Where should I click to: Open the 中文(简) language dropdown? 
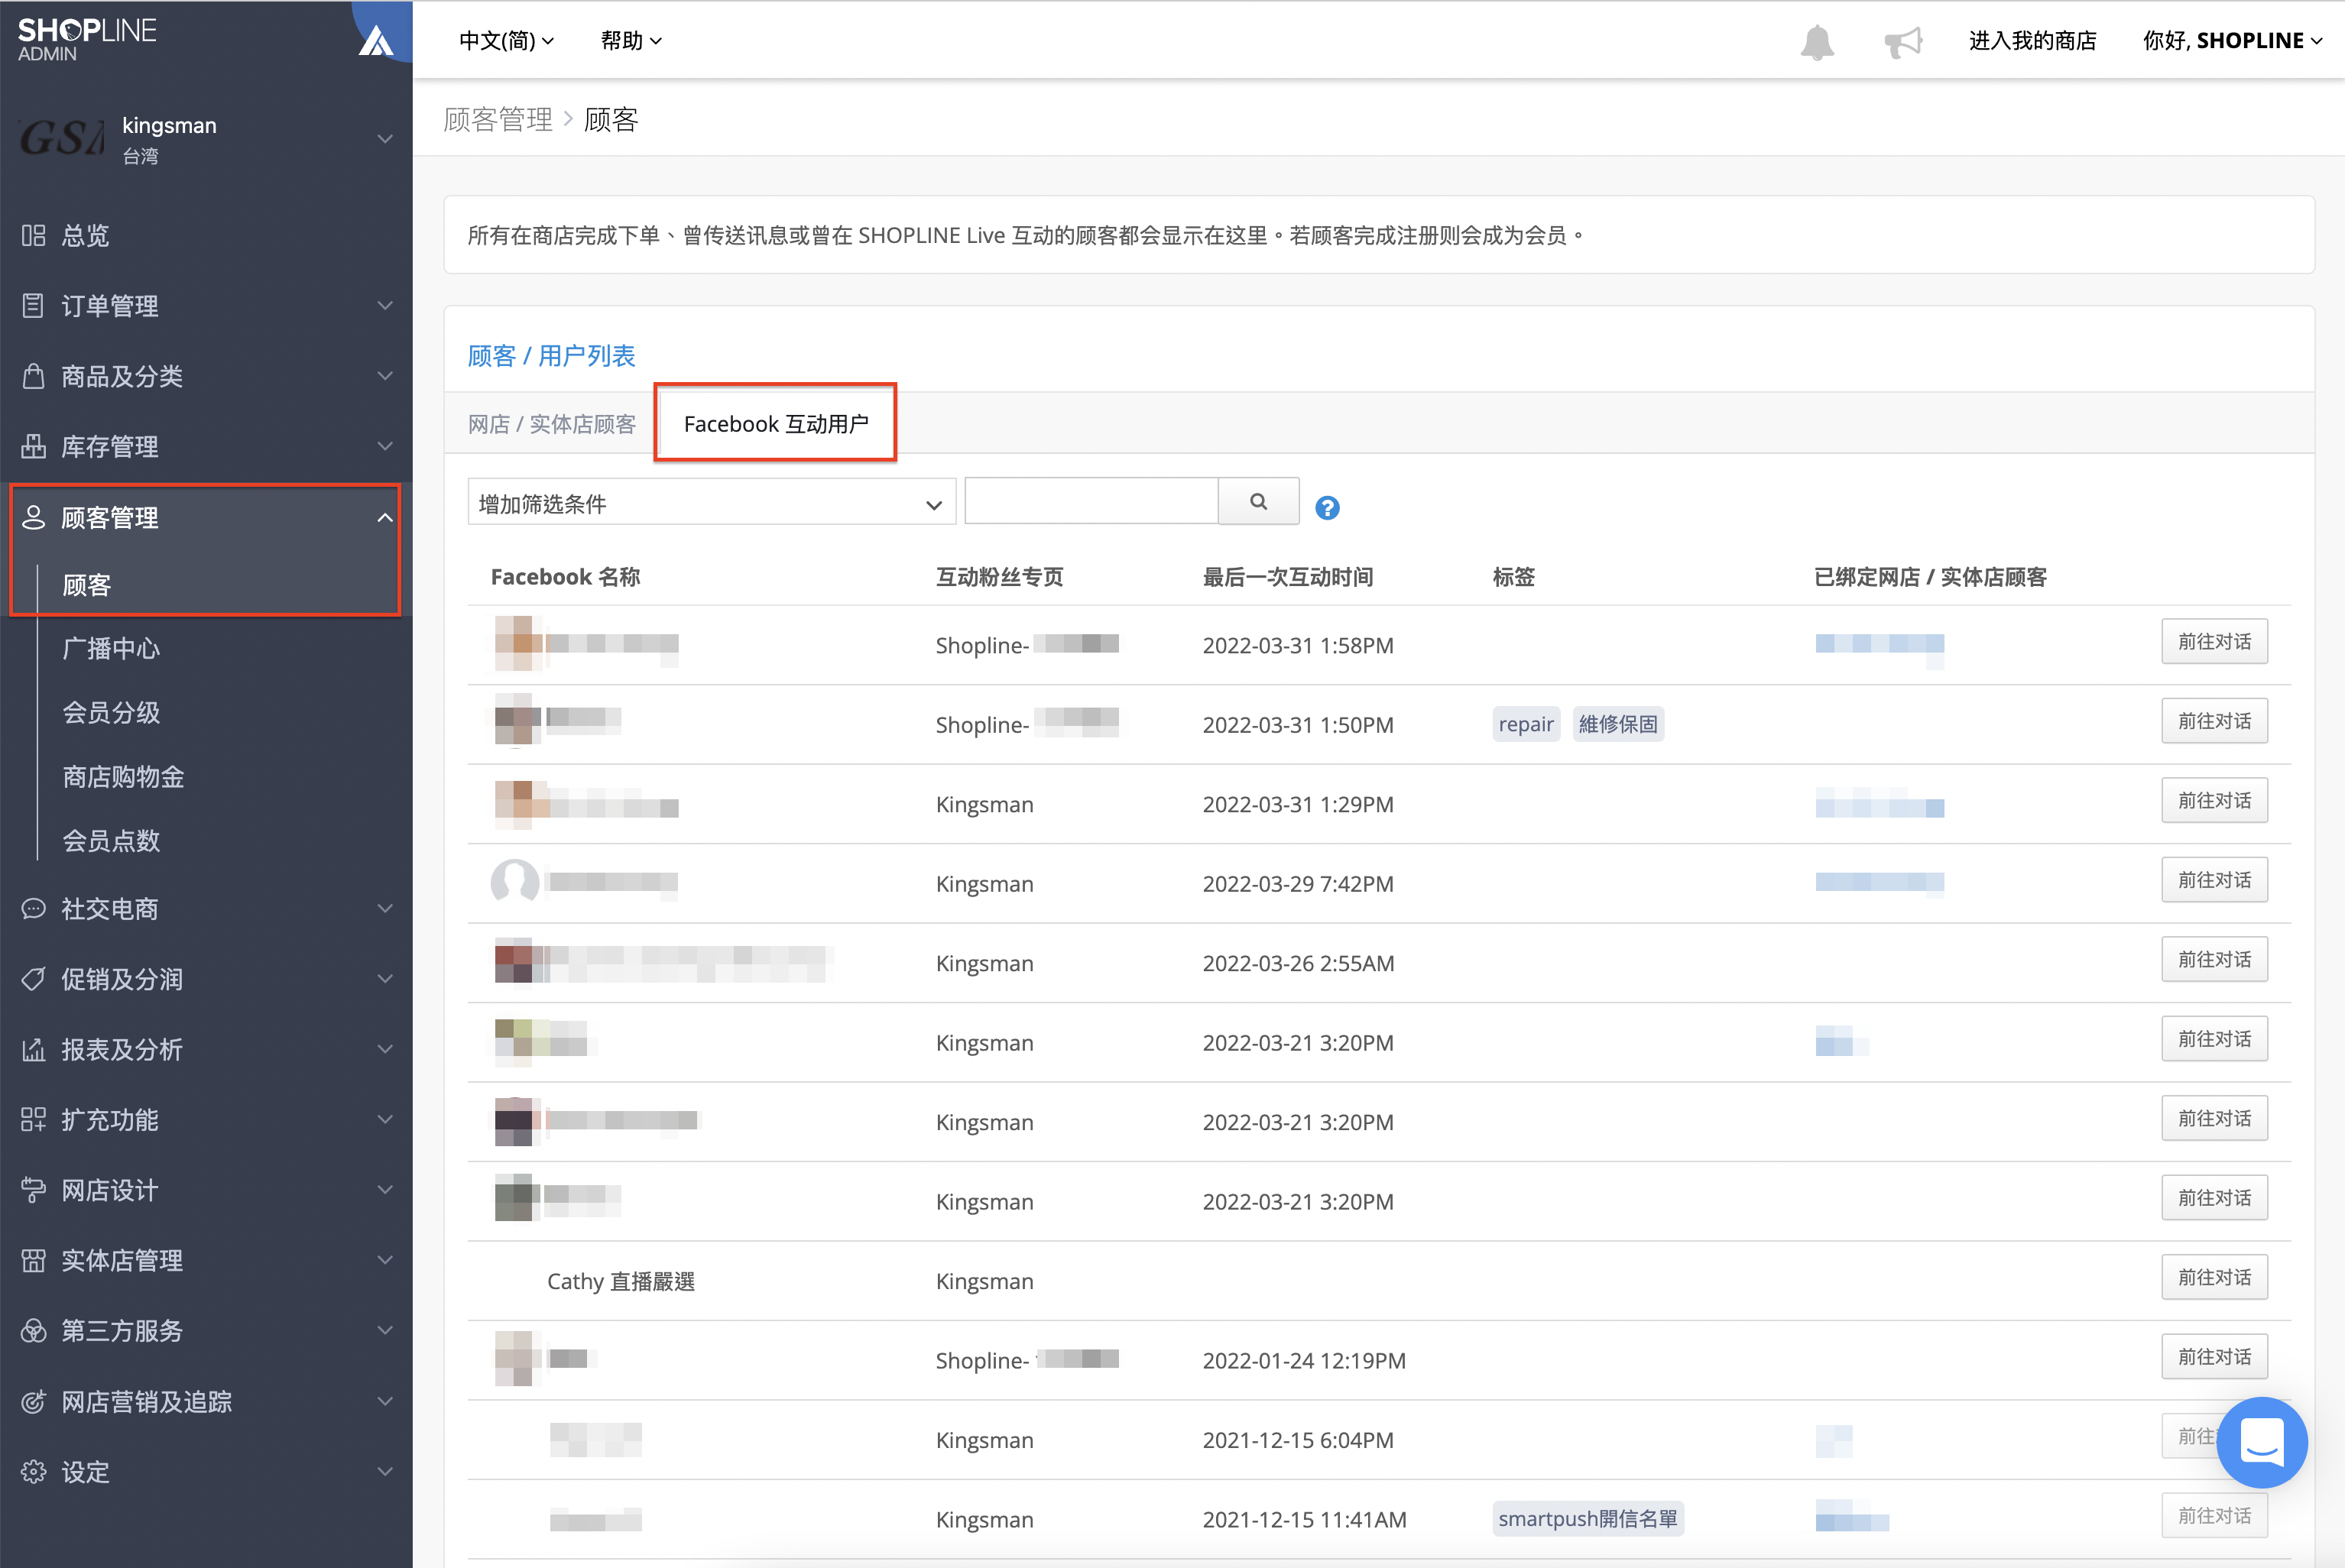pos(506,41)
